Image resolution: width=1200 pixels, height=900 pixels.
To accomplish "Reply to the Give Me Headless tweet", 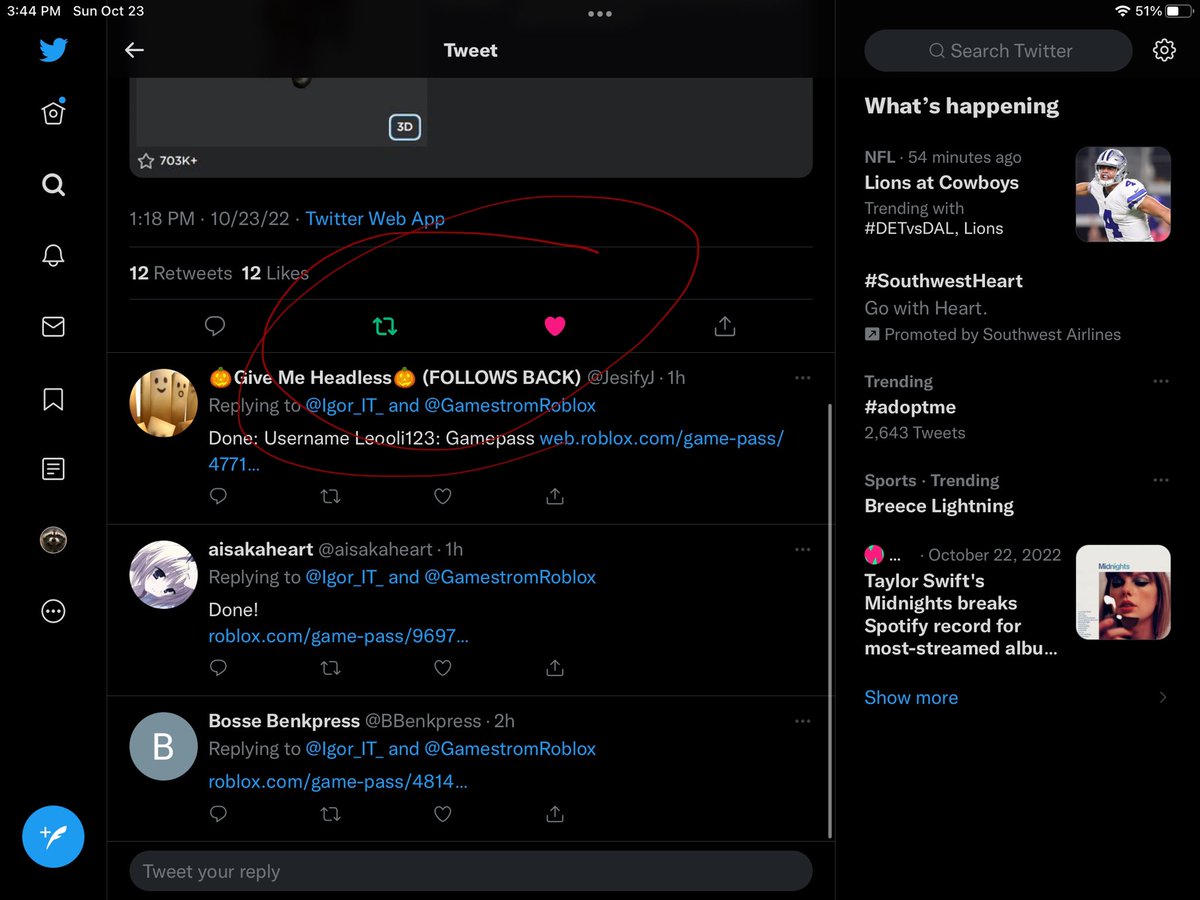I will (x=218, y=496).
